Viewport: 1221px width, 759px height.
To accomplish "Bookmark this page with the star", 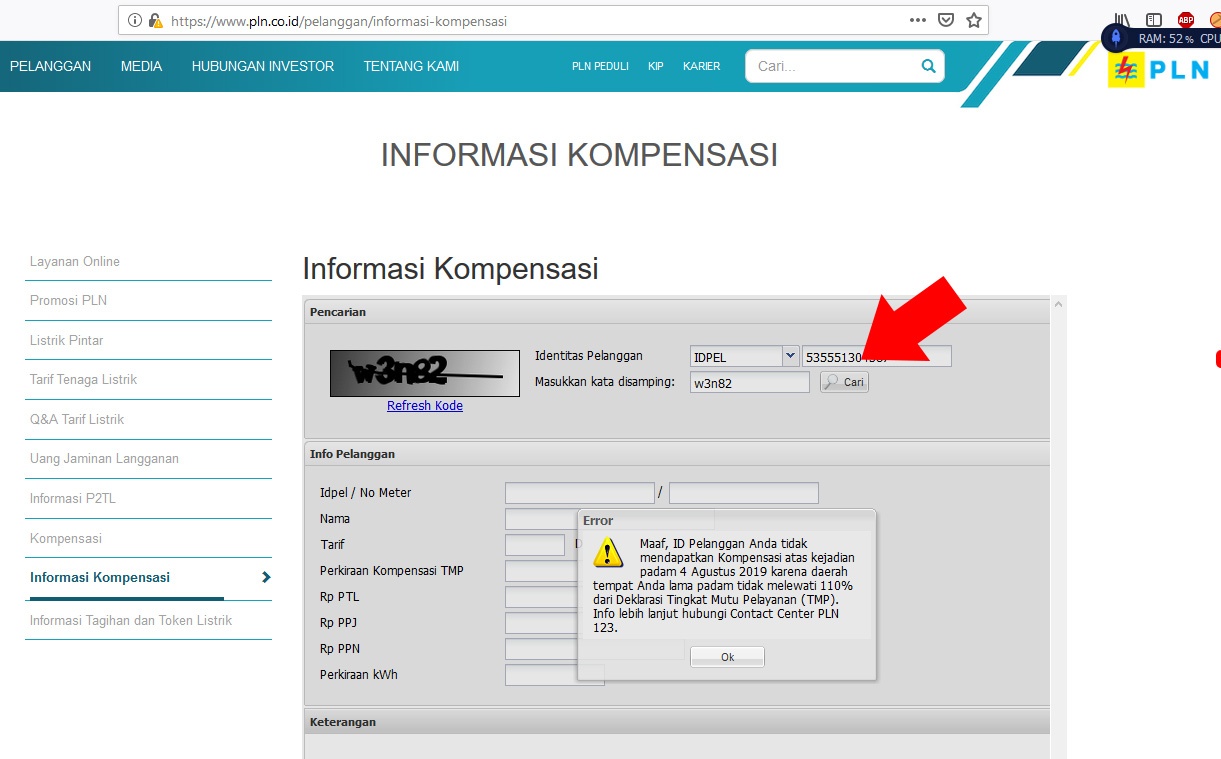I will 974,20.
